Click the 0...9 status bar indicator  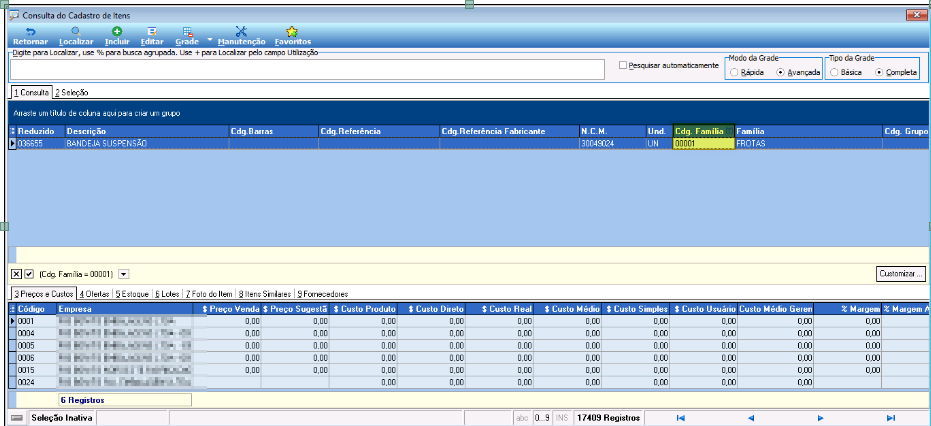(x=542, y=418)
